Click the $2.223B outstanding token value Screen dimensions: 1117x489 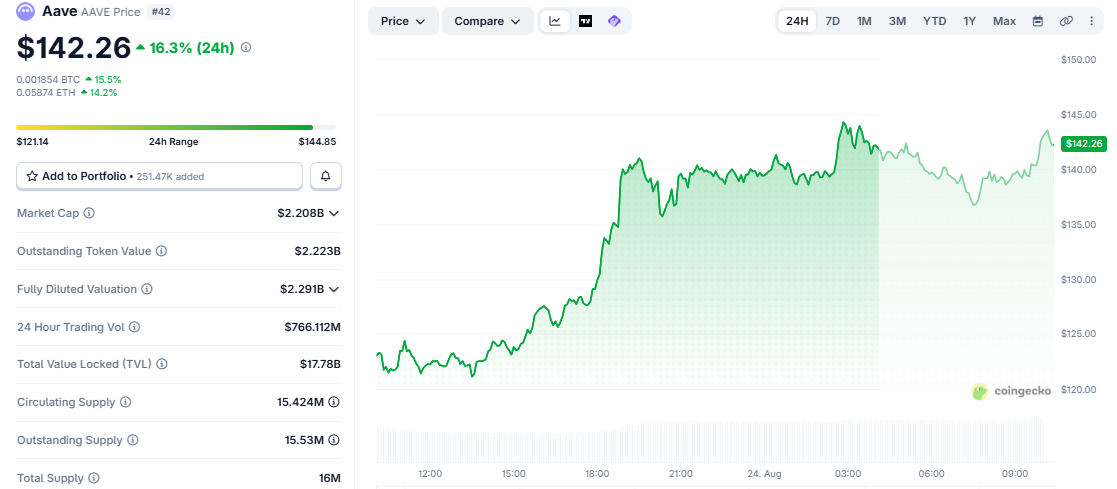point(317,251)
